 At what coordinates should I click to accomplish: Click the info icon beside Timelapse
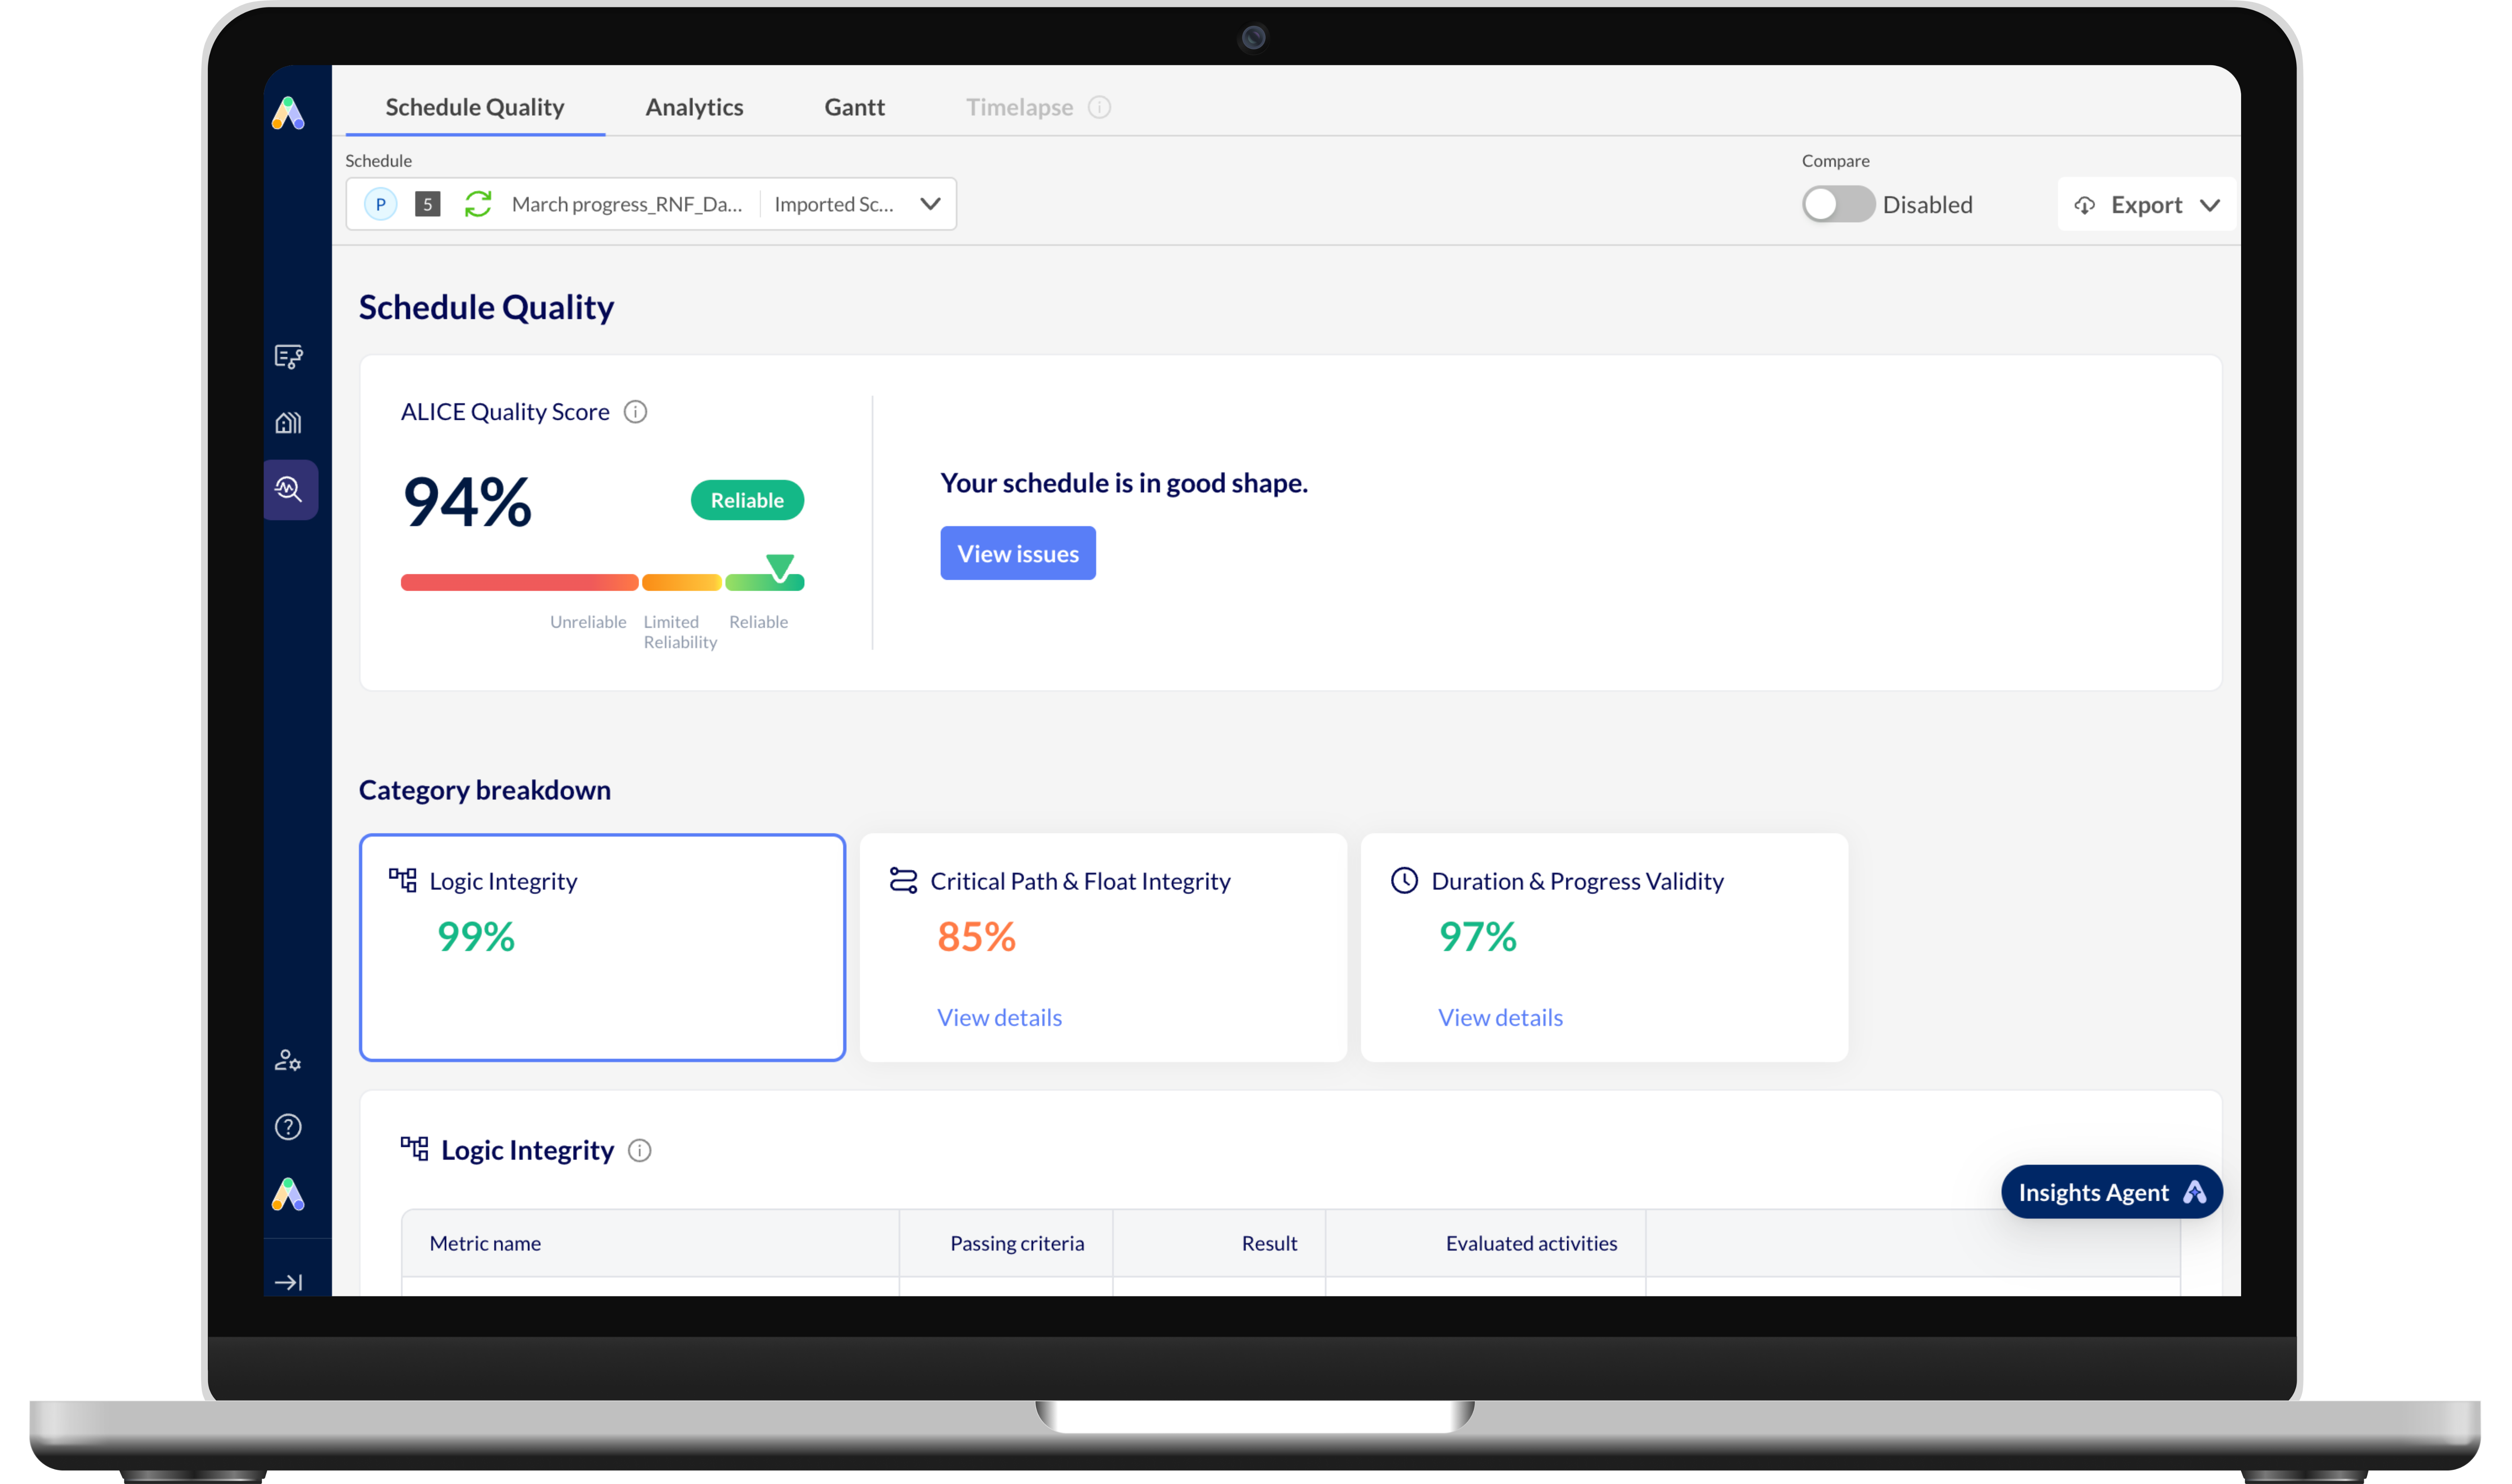coord(1099,107)
